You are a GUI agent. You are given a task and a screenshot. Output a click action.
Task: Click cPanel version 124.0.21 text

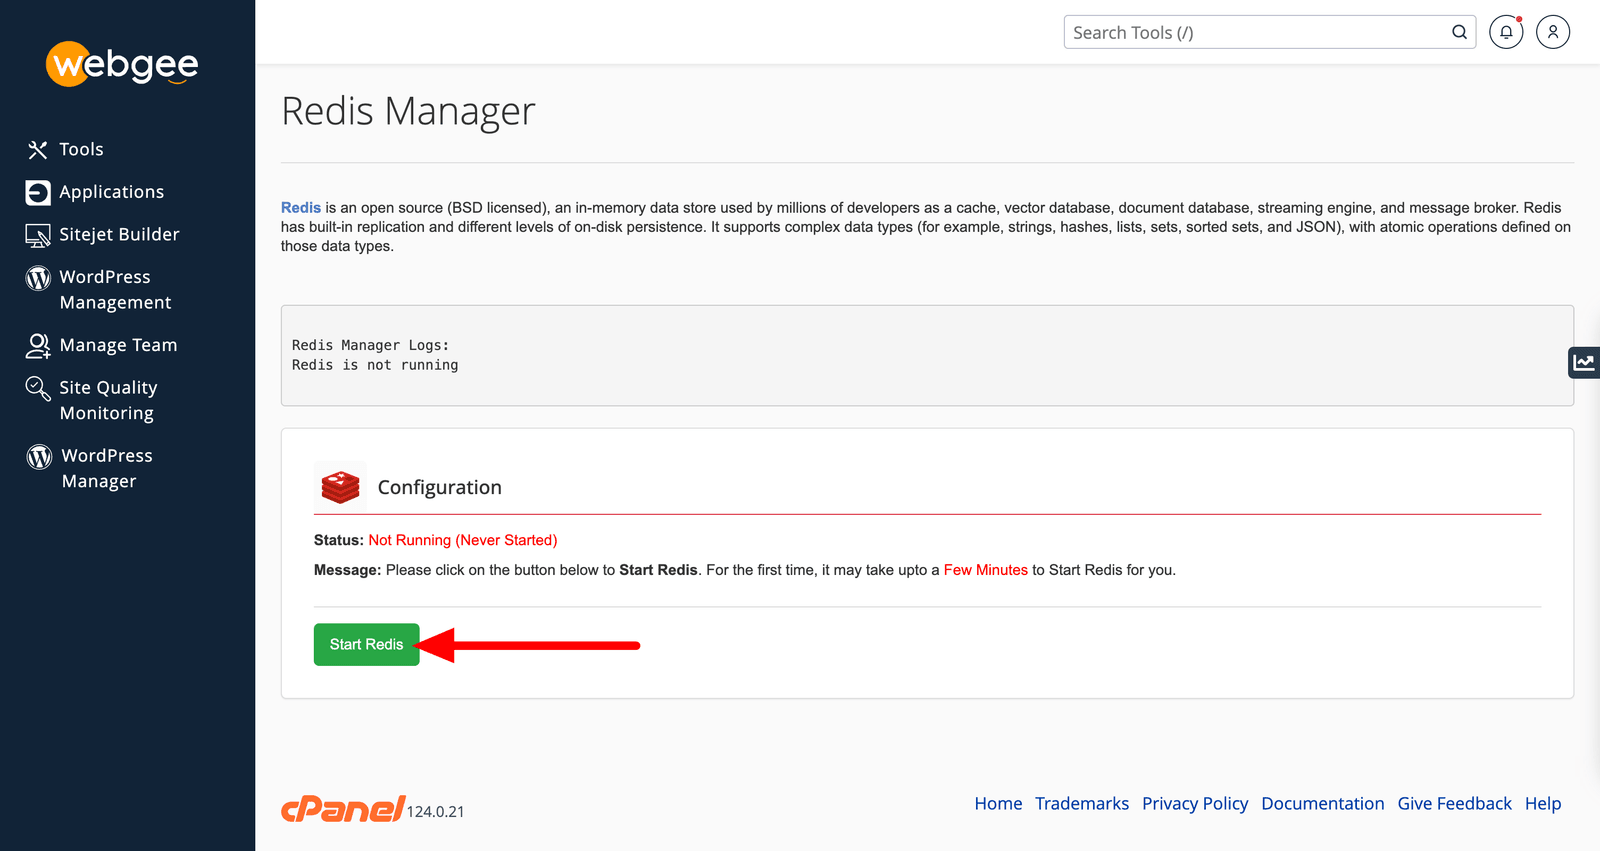pos(436,812)
